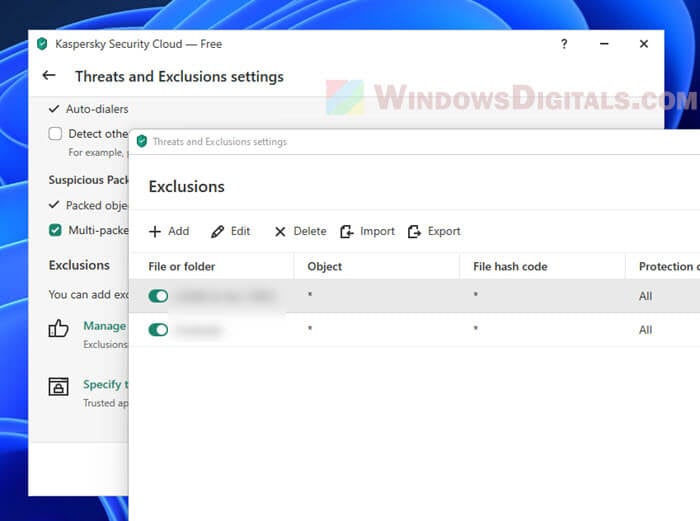700x521 pixels.
Task: Enable the Detect other checkbox
Action: coord(55,133)
